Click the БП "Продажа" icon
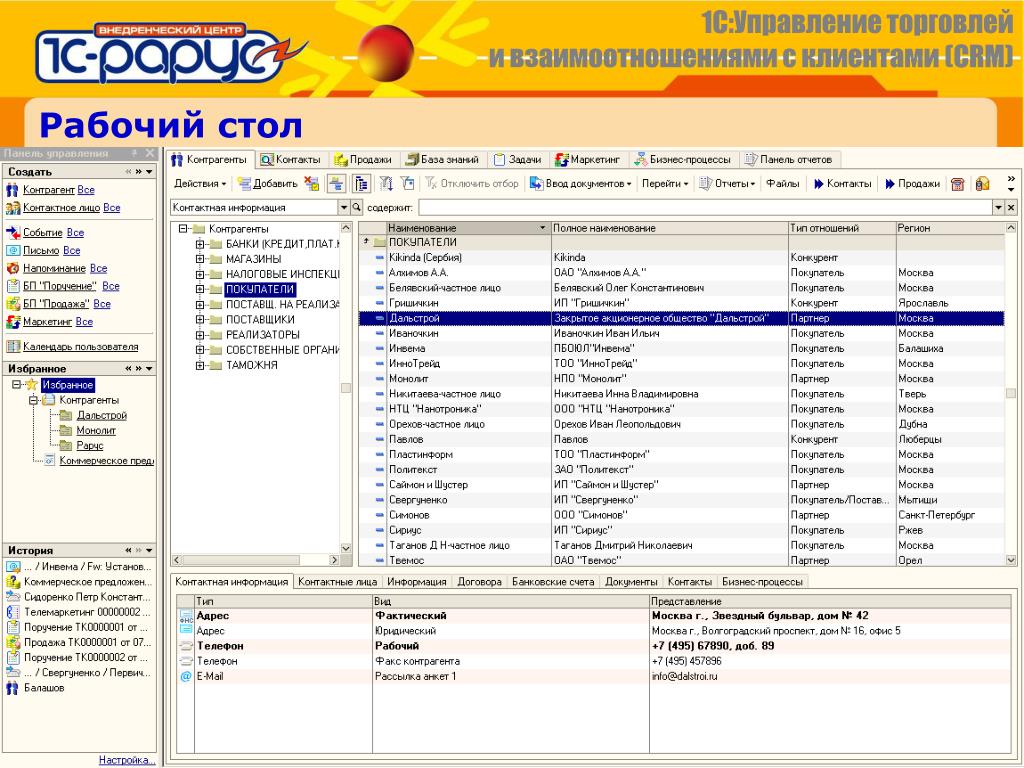 (12, 304)
